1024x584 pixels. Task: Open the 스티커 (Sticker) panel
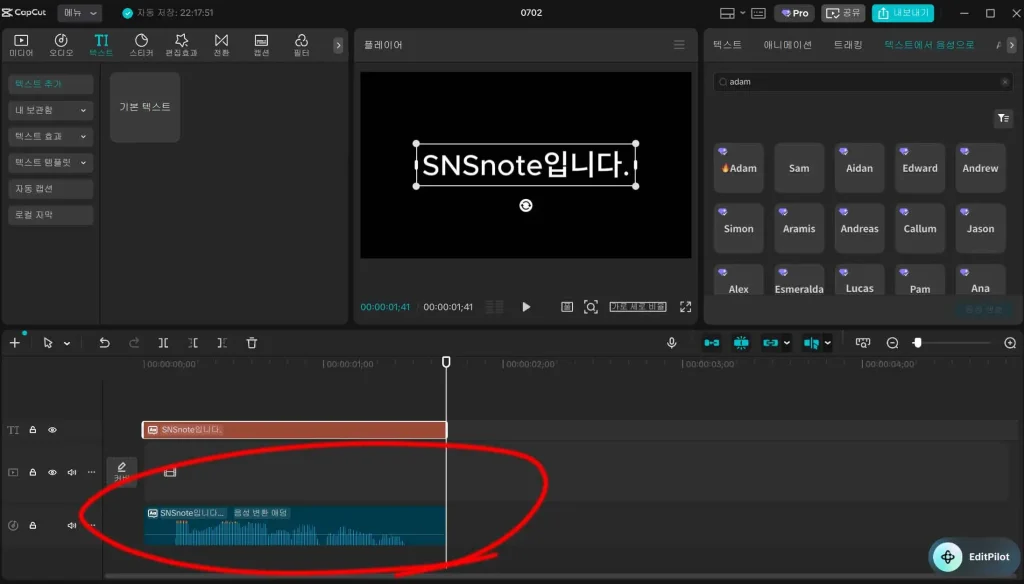pos(141,45)
